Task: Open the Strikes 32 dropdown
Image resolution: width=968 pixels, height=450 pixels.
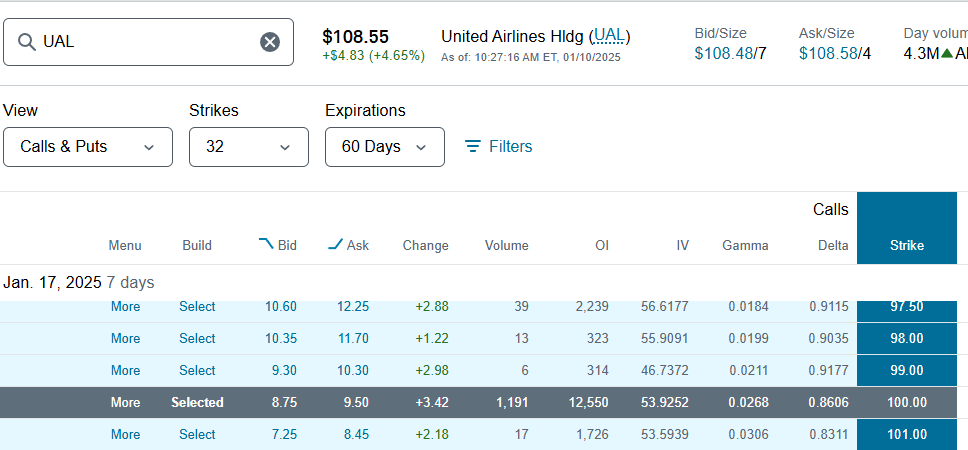Action: [x=249, y=147]
